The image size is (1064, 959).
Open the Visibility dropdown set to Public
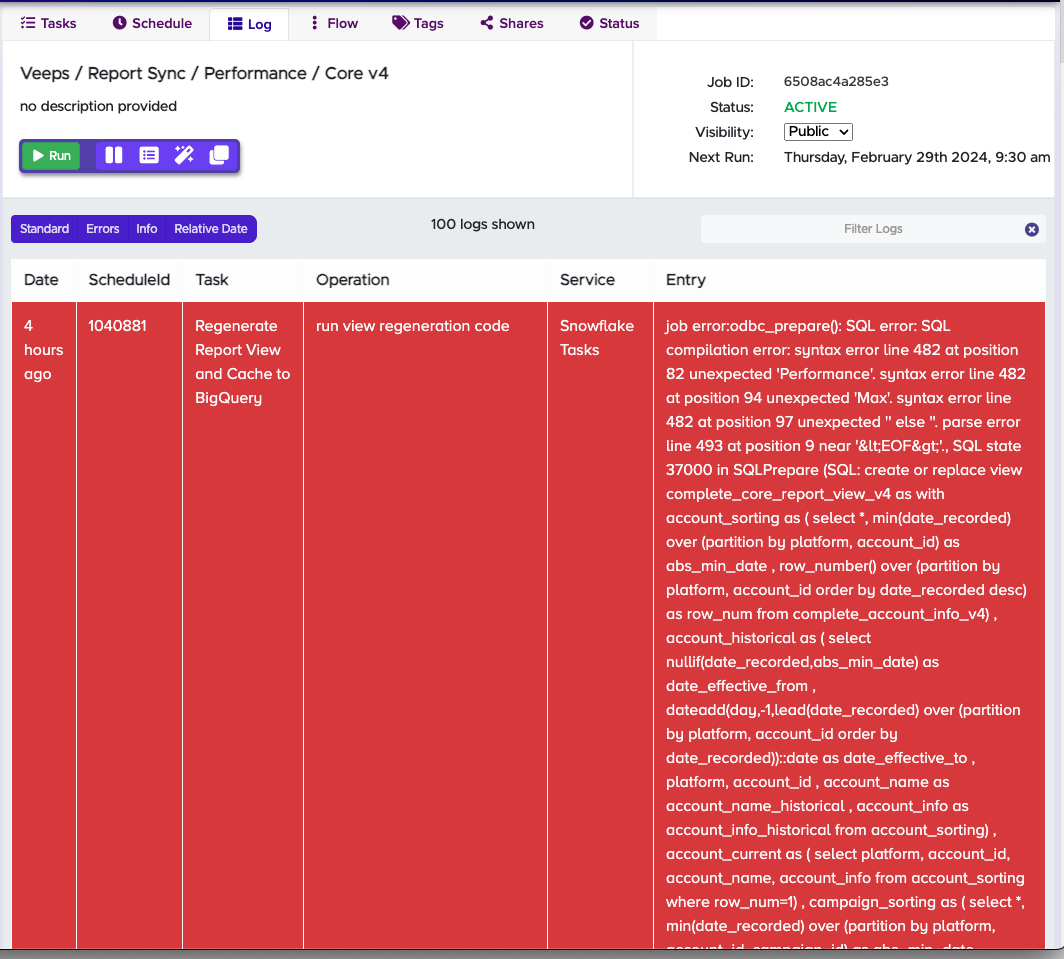point(818,132)
